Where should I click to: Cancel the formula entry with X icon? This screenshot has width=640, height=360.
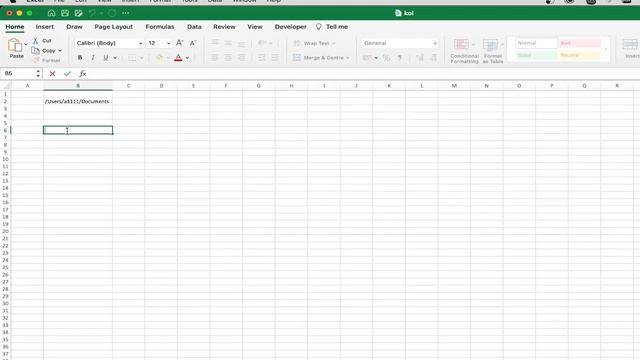(x=52, y=73)
